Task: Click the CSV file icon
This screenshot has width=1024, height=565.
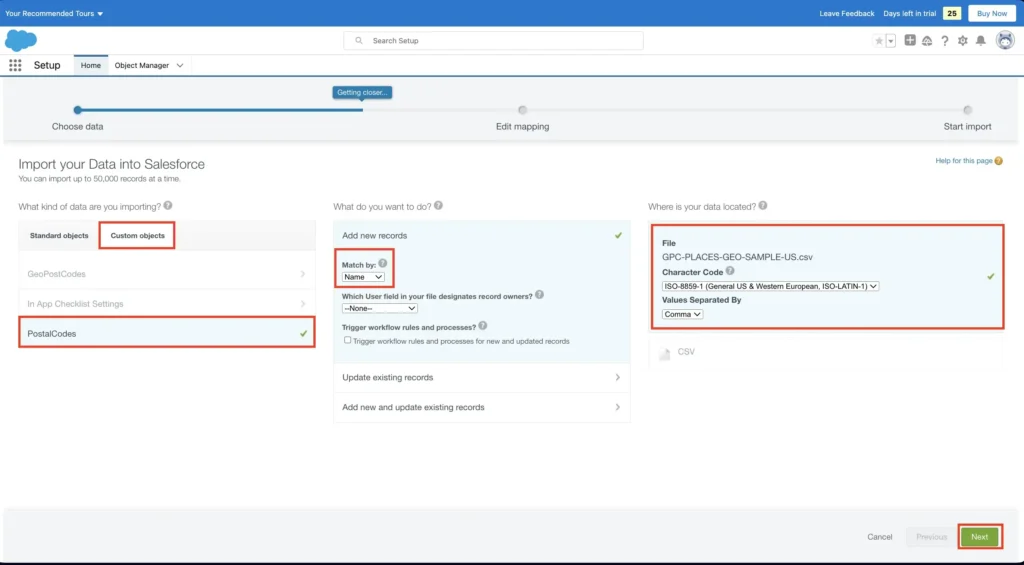Action: point(665,353)
